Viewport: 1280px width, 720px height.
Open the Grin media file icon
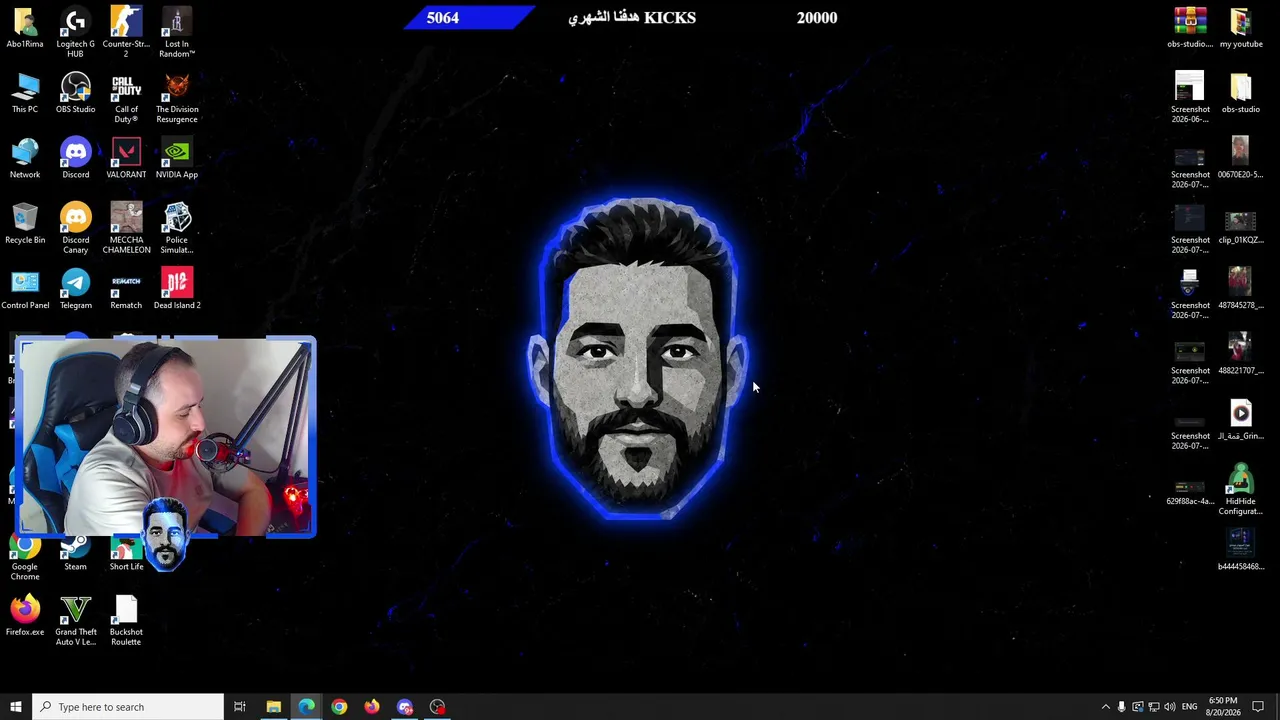[x=1240, y=420]
